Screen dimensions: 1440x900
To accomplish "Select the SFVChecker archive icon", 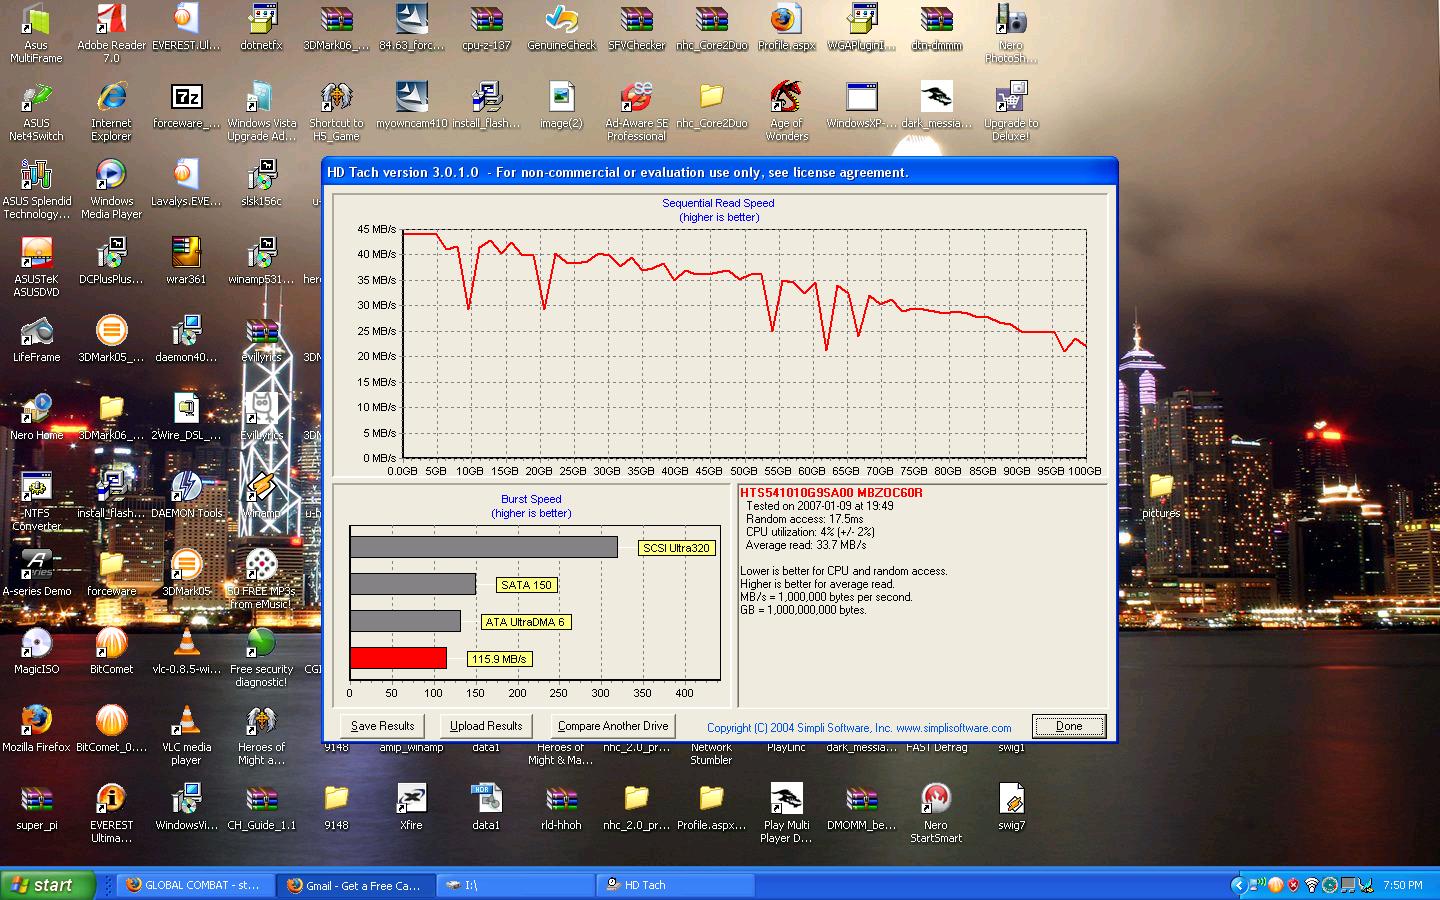I will tap(636, 27).
